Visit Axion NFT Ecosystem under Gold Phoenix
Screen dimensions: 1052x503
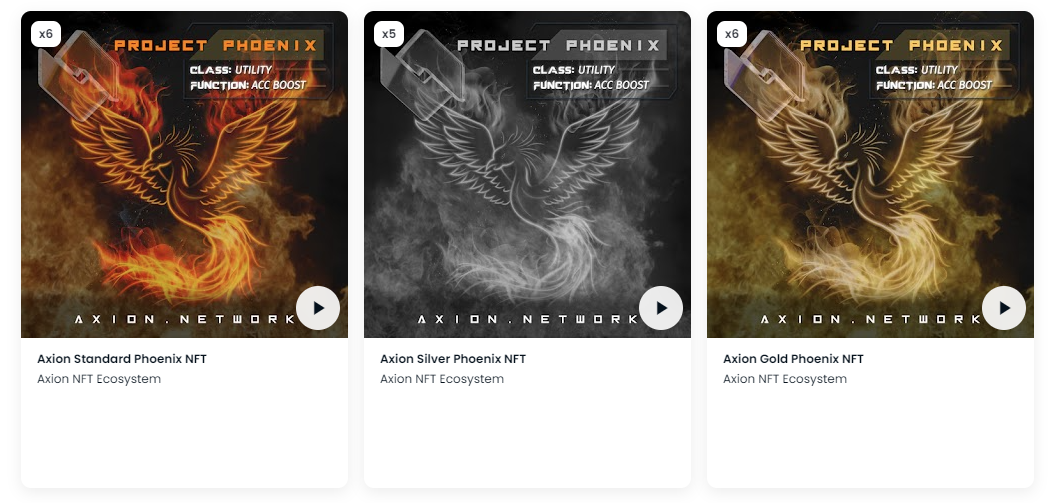tap(785, 379)
